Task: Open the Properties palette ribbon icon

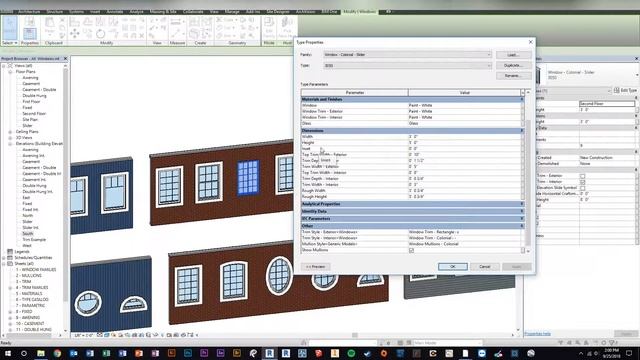Action: (29, 33)
